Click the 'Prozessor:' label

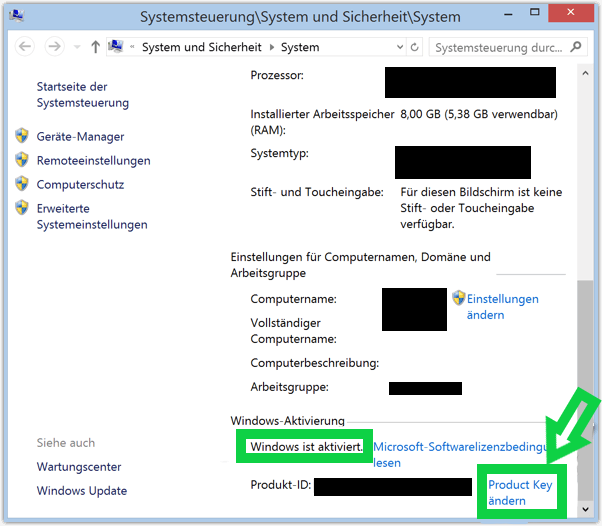[x=277, y=75]
